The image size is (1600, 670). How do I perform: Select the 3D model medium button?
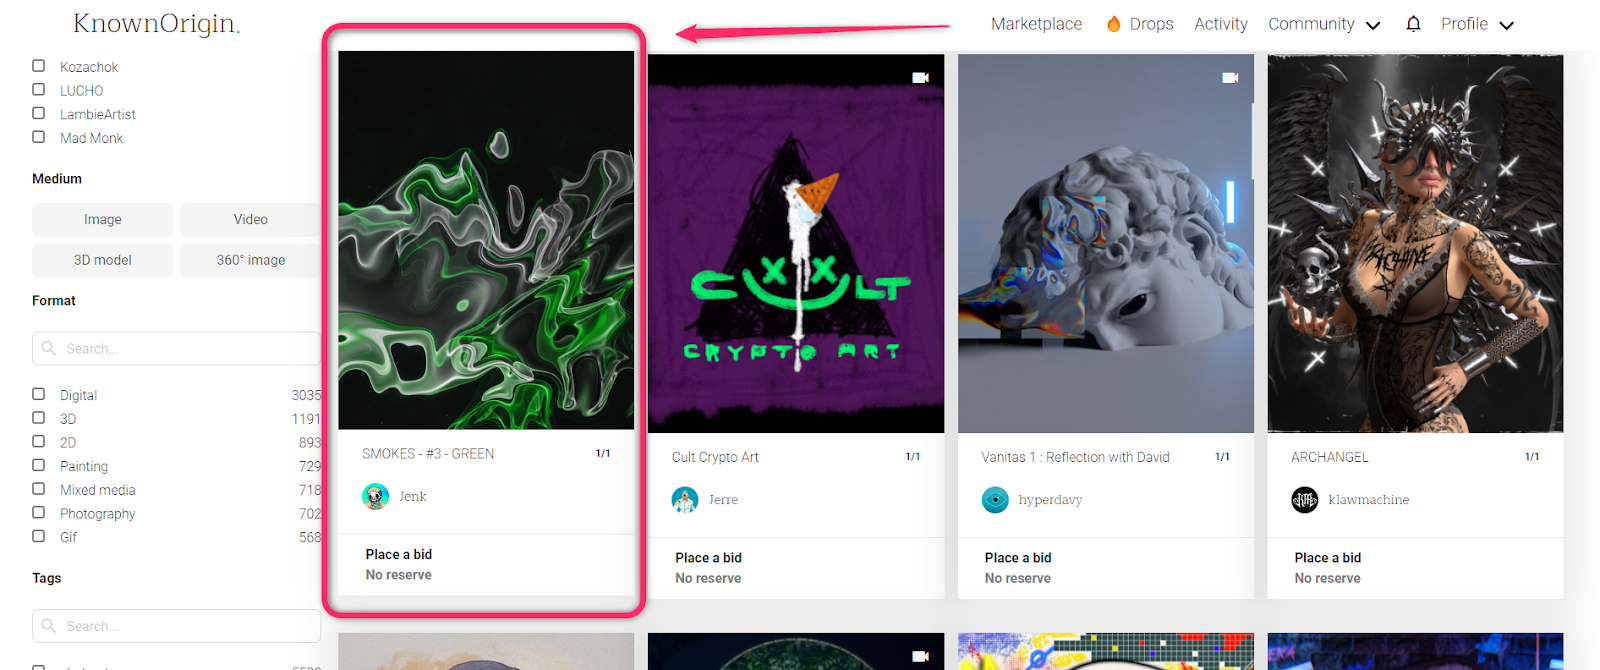coord(102,260)
